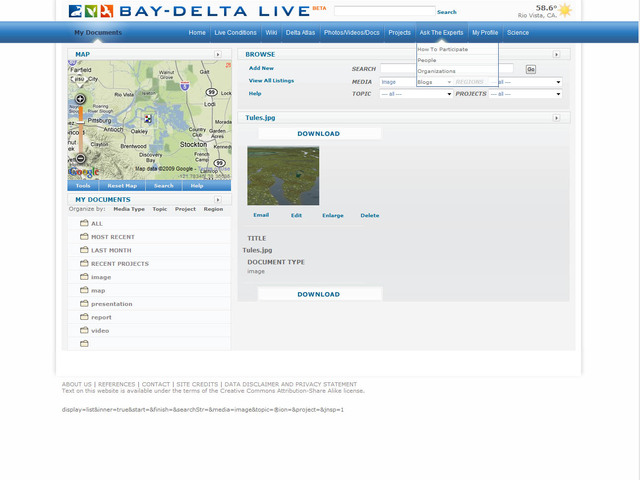Open the Projects menu
The image size is (640, 480).
(399, 33)
